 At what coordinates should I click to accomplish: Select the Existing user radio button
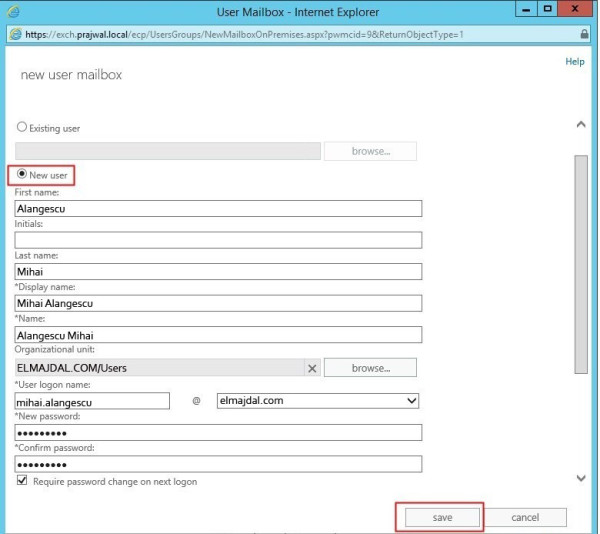22,129
